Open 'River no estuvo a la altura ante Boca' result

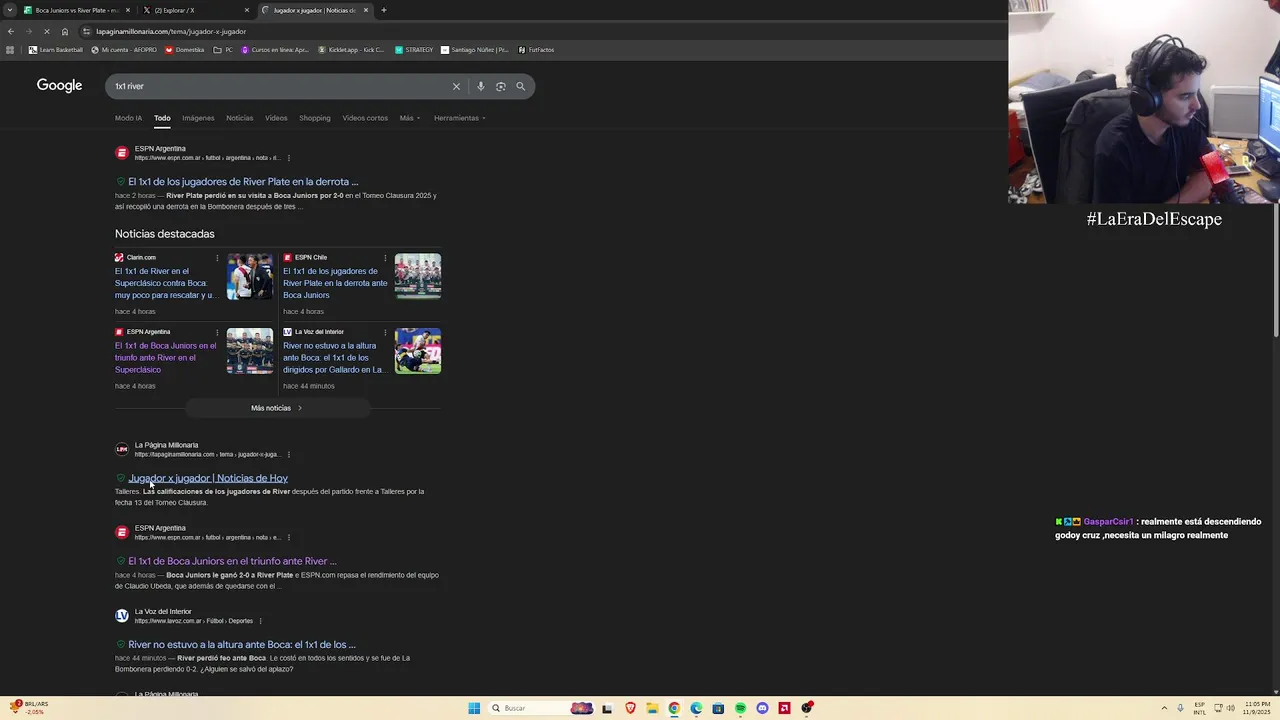[242, 645]
